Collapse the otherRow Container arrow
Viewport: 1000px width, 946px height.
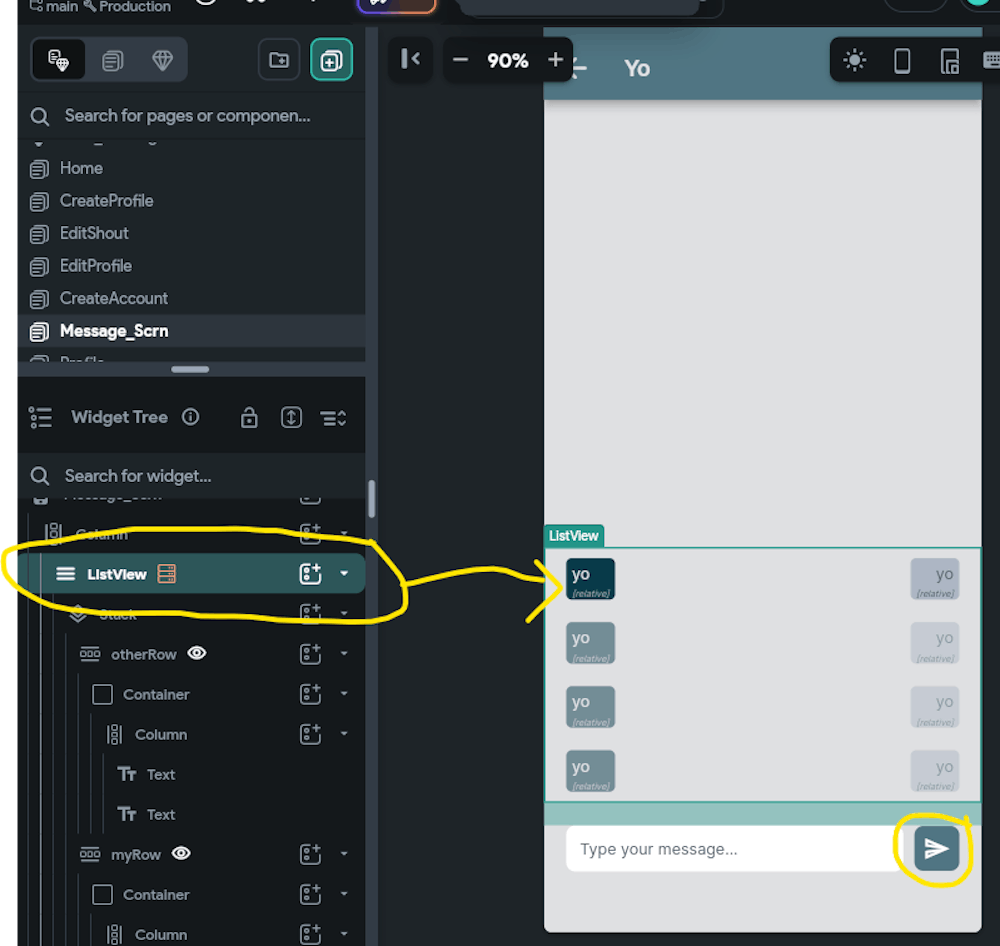coord(344,693)
